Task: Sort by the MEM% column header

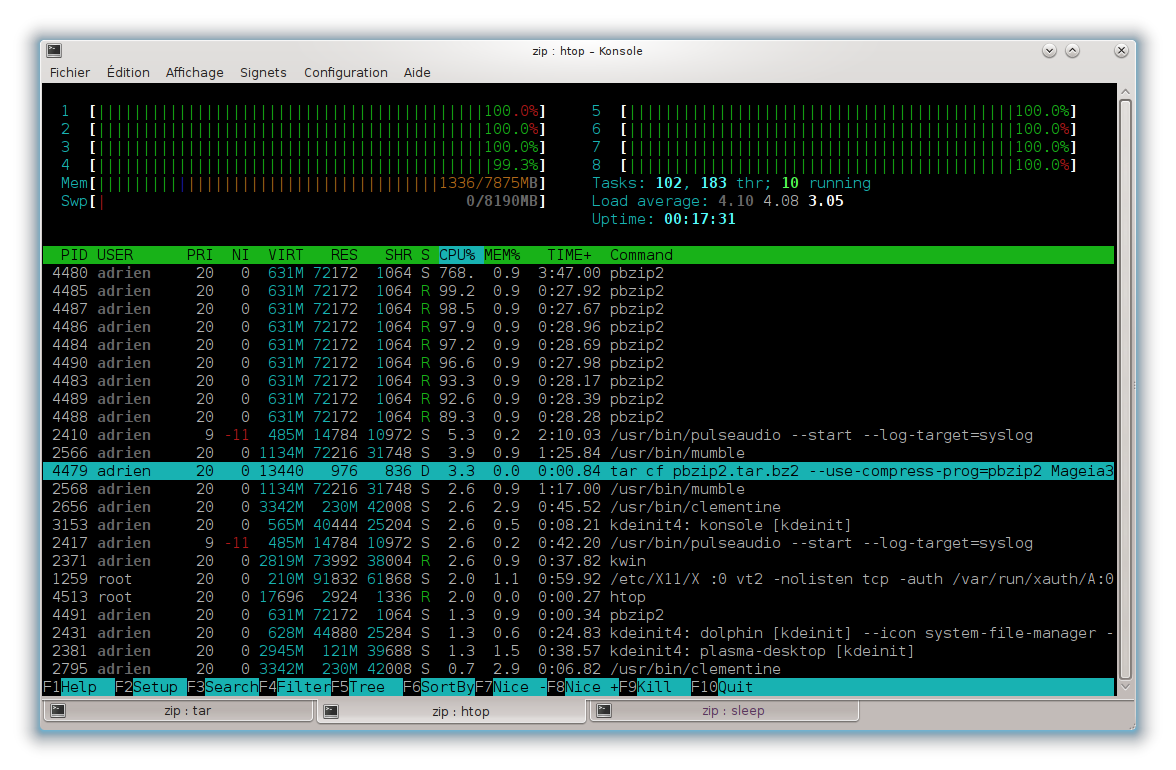Action: (502, 255)
